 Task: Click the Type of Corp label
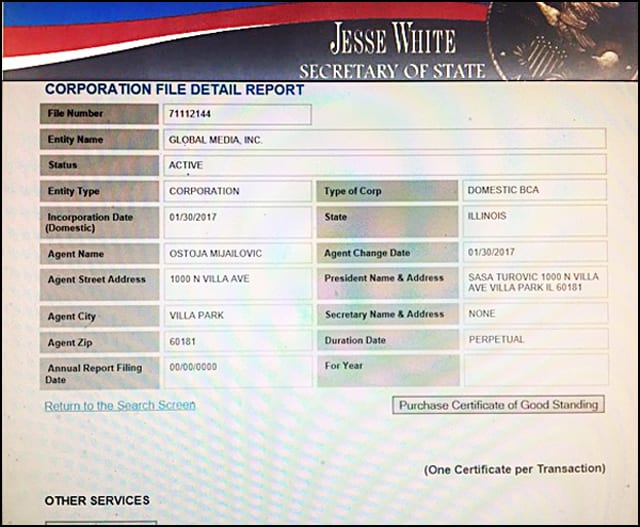click(387, 191)
